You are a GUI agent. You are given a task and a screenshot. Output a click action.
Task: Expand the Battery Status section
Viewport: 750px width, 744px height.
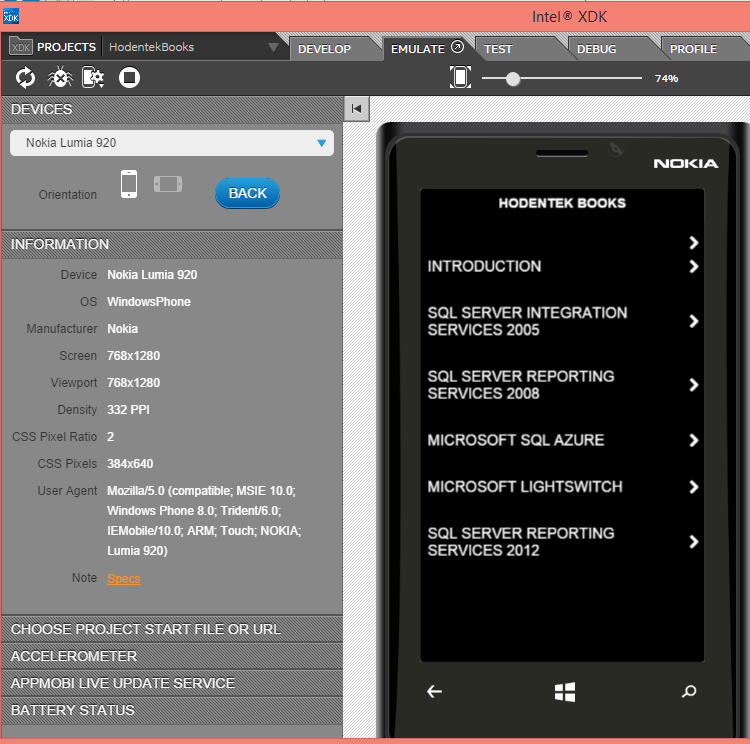coord(172,710)
